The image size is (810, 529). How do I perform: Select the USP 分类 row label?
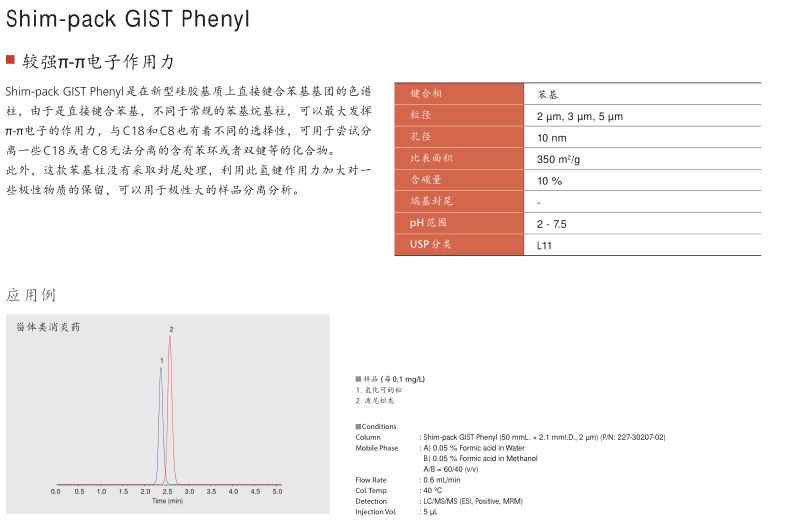(x=430, y=244)
